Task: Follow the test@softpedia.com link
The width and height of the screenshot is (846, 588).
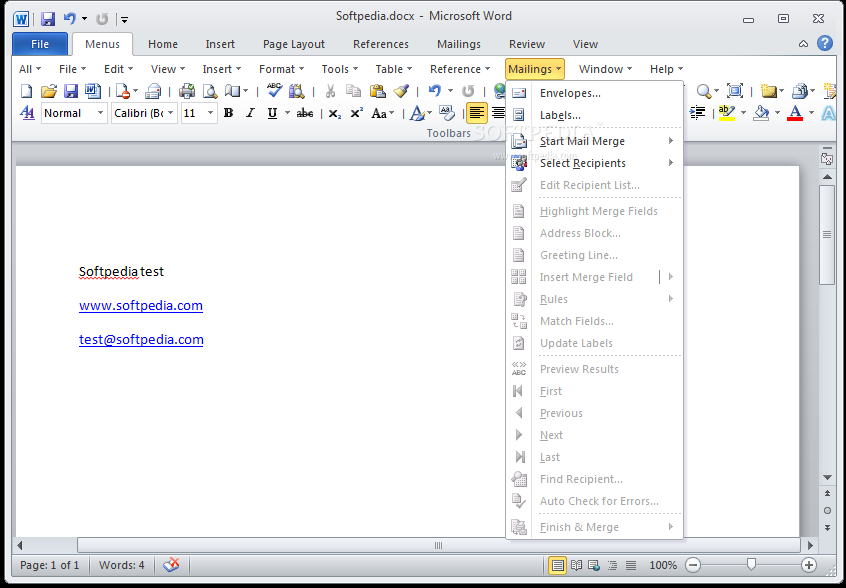Action: point(141,339)
